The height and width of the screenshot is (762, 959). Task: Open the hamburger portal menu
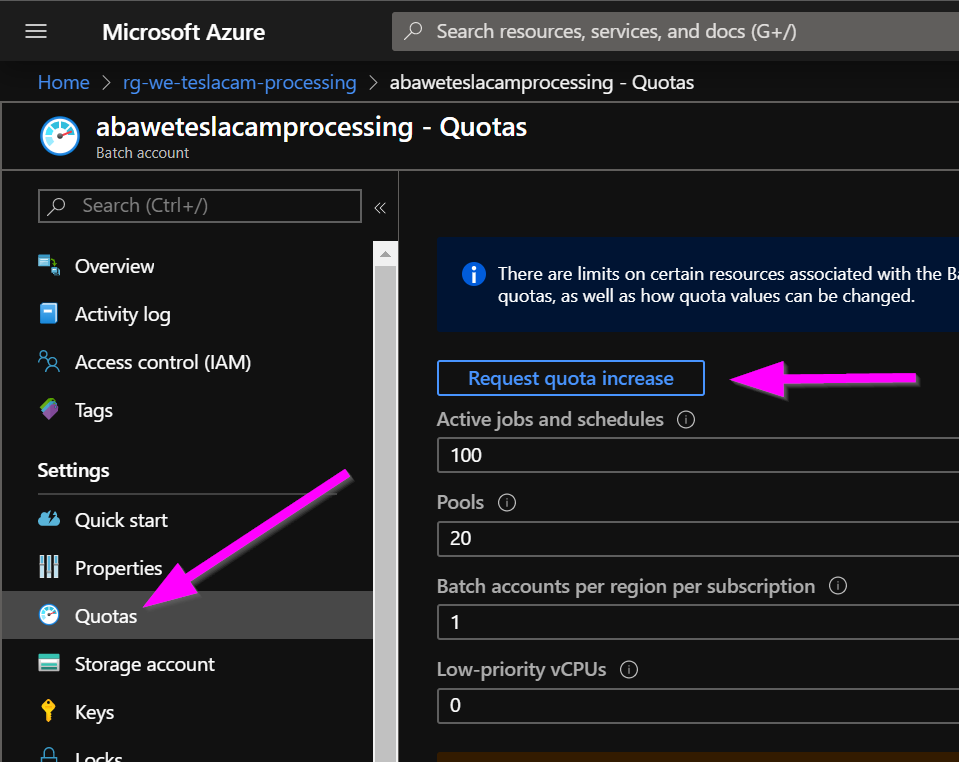[x=36, y=31]
